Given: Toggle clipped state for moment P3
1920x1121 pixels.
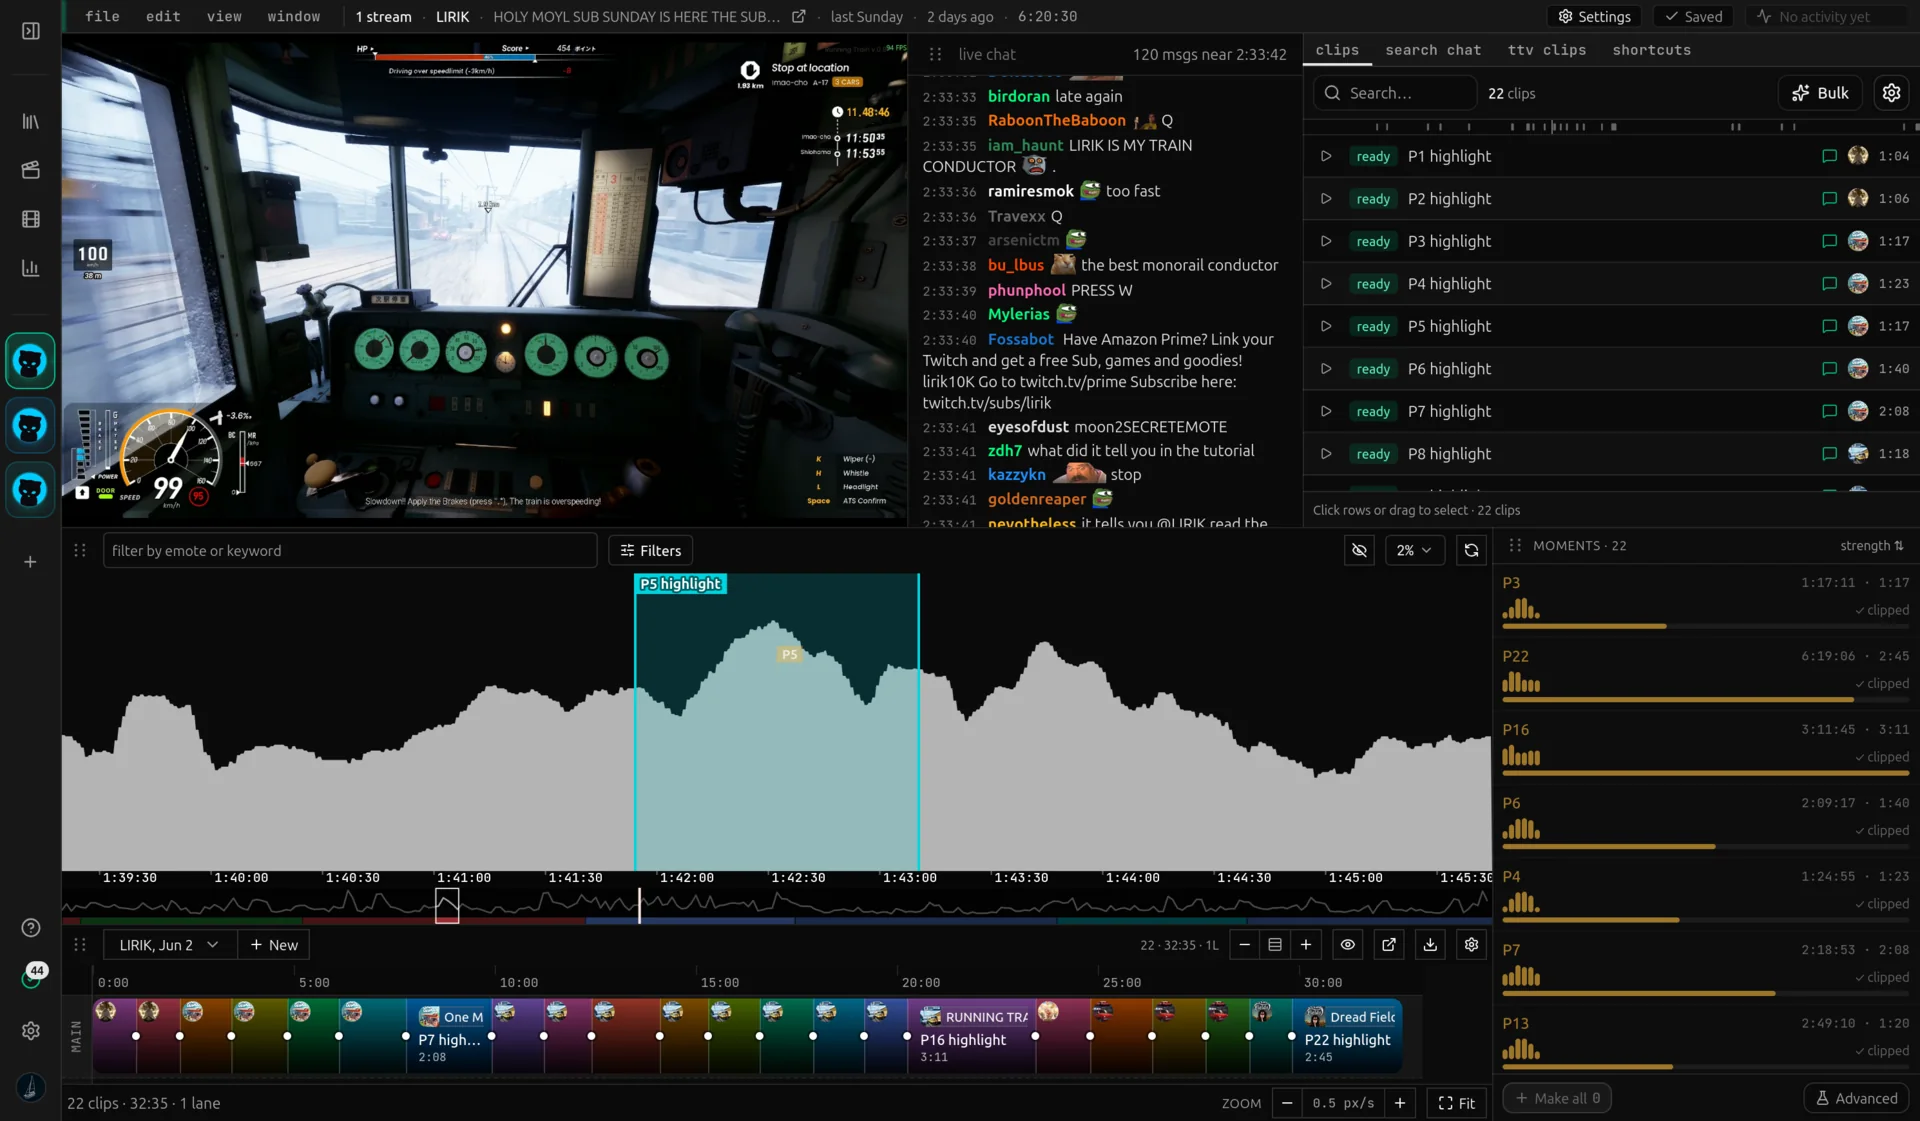Looking at the screenshot, I should (1882, 611).
